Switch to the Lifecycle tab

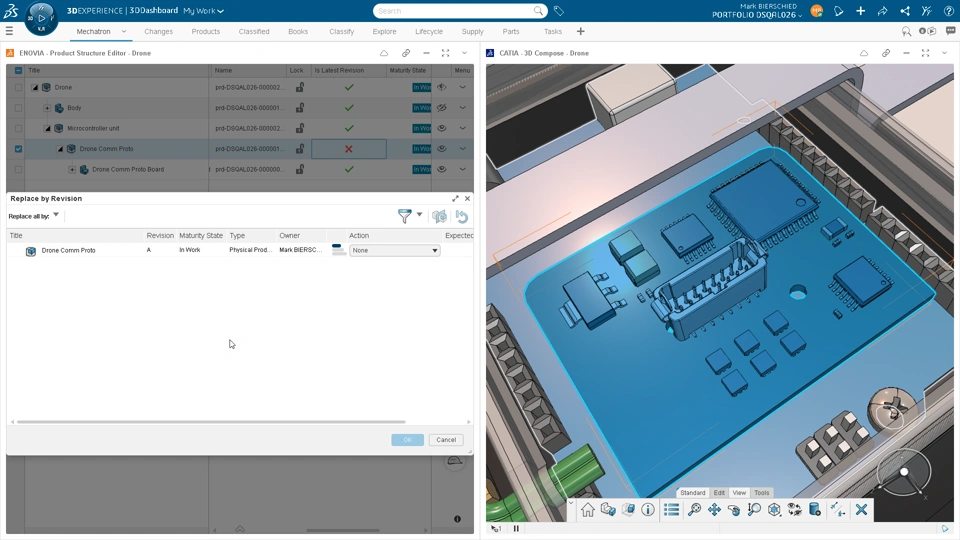coord(429,31)
